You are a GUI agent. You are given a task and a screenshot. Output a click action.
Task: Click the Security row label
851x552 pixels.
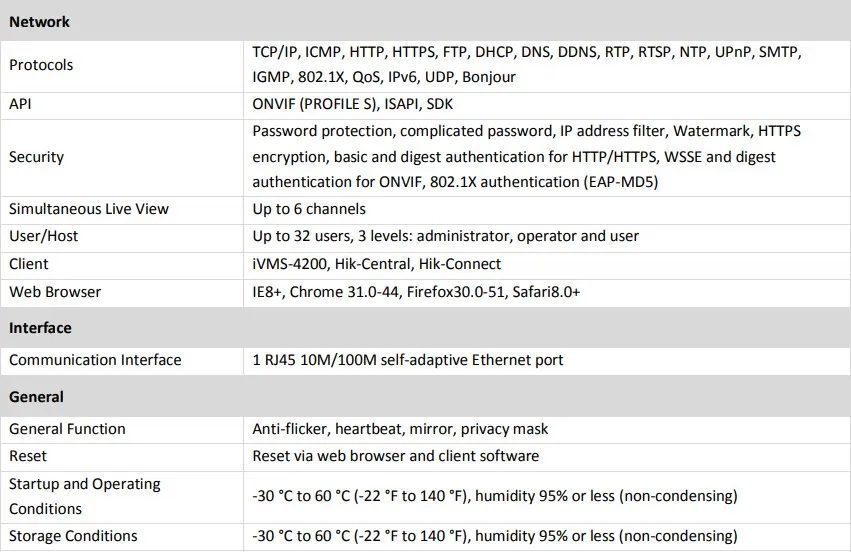[x=36, y=157]
